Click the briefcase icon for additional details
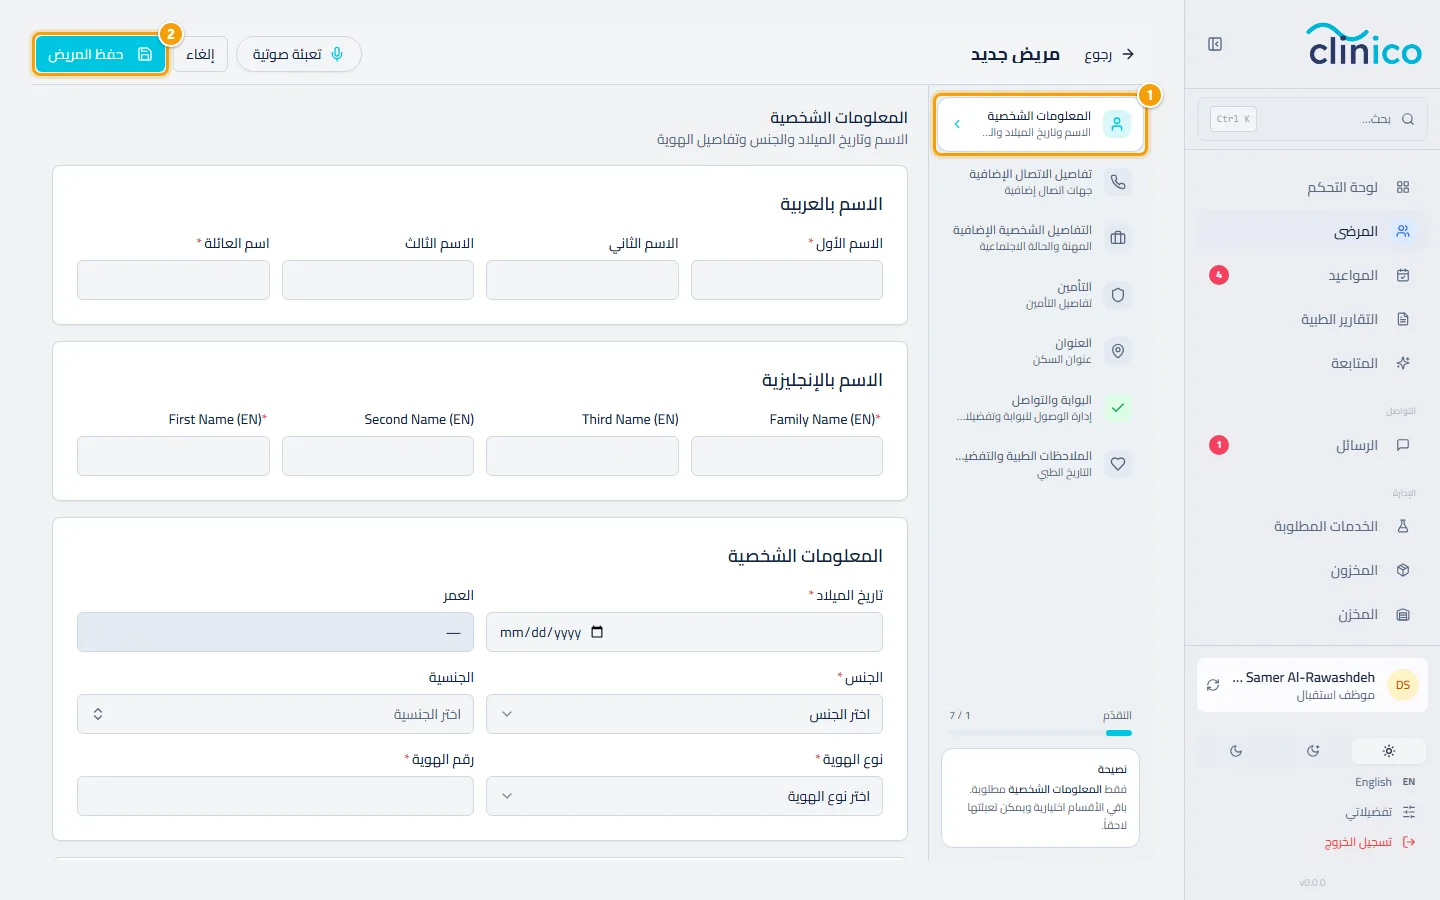 coord(1118,238)
